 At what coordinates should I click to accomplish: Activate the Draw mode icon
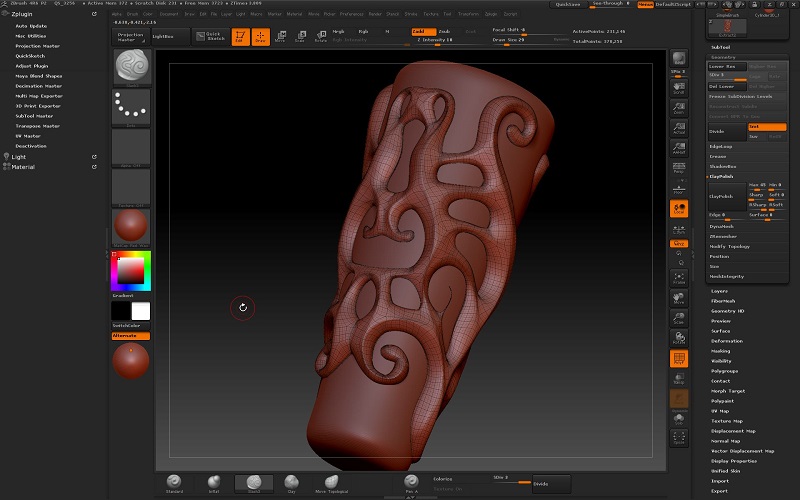tap(261, 37)
